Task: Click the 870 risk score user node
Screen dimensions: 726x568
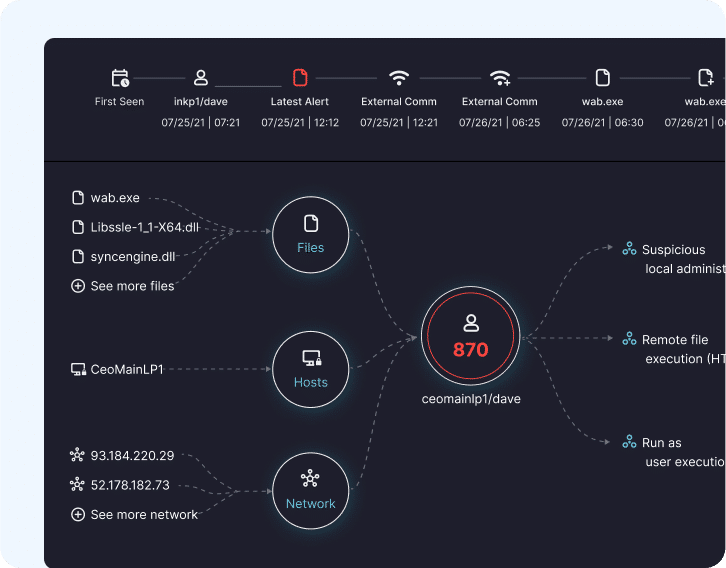Action: (471, 337)
